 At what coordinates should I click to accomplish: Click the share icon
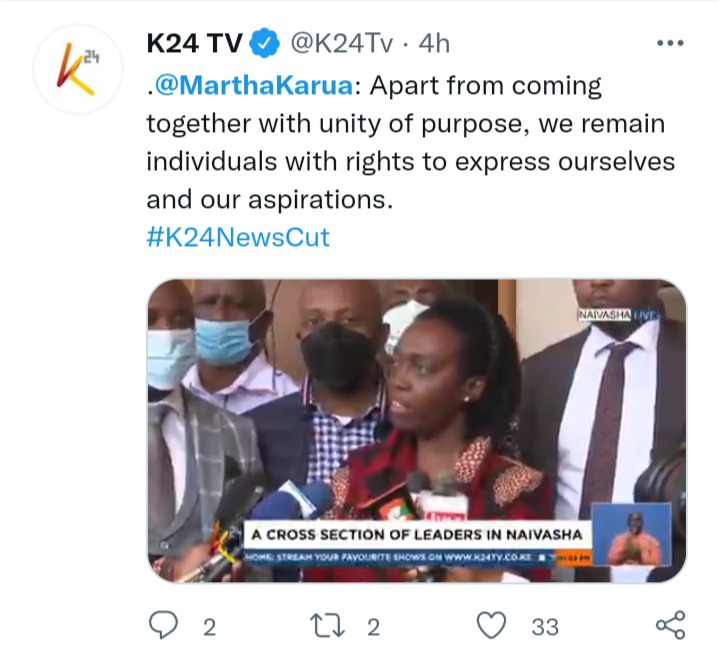[x=670, y=625]
